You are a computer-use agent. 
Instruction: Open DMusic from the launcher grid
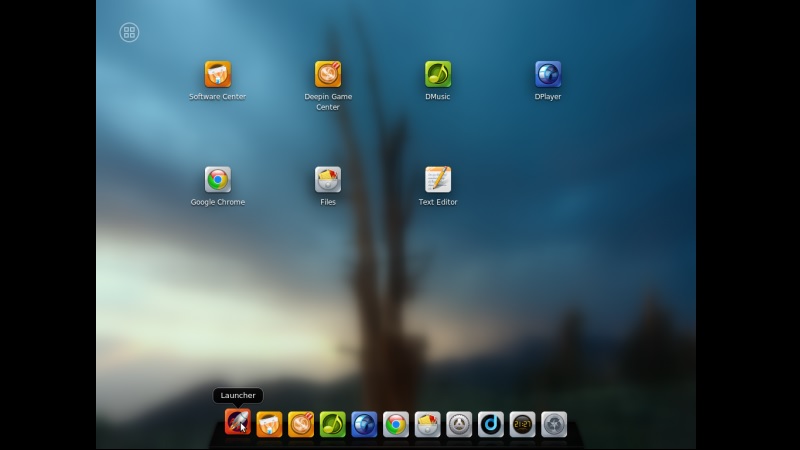point(438,75)
